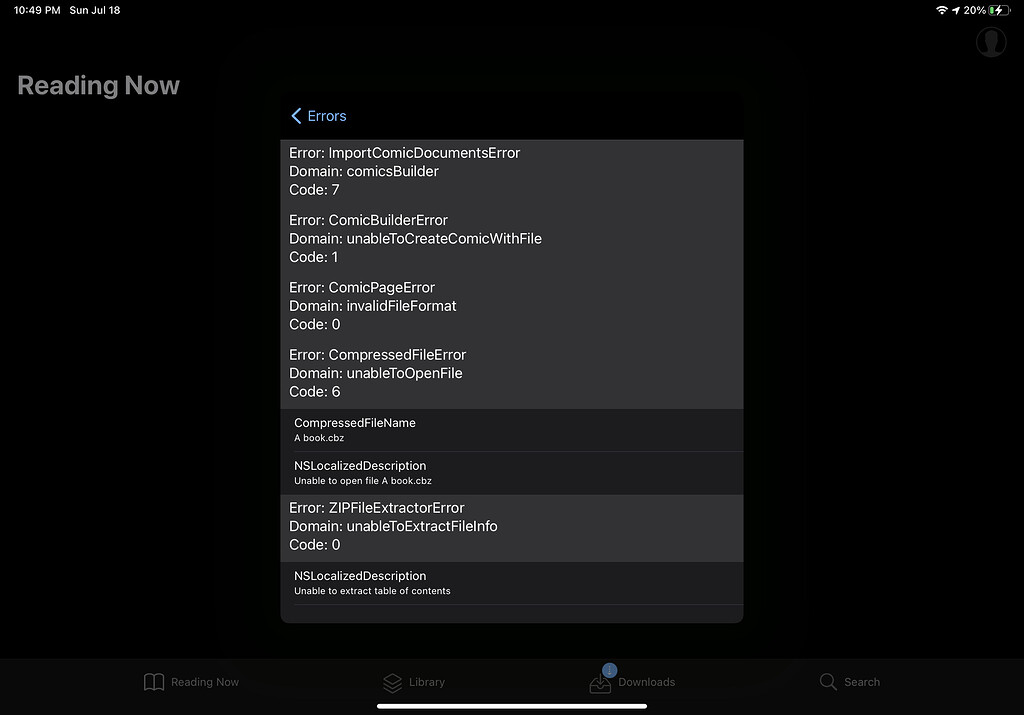Tap the ZIPFileExtractorError header

[377, 507]
